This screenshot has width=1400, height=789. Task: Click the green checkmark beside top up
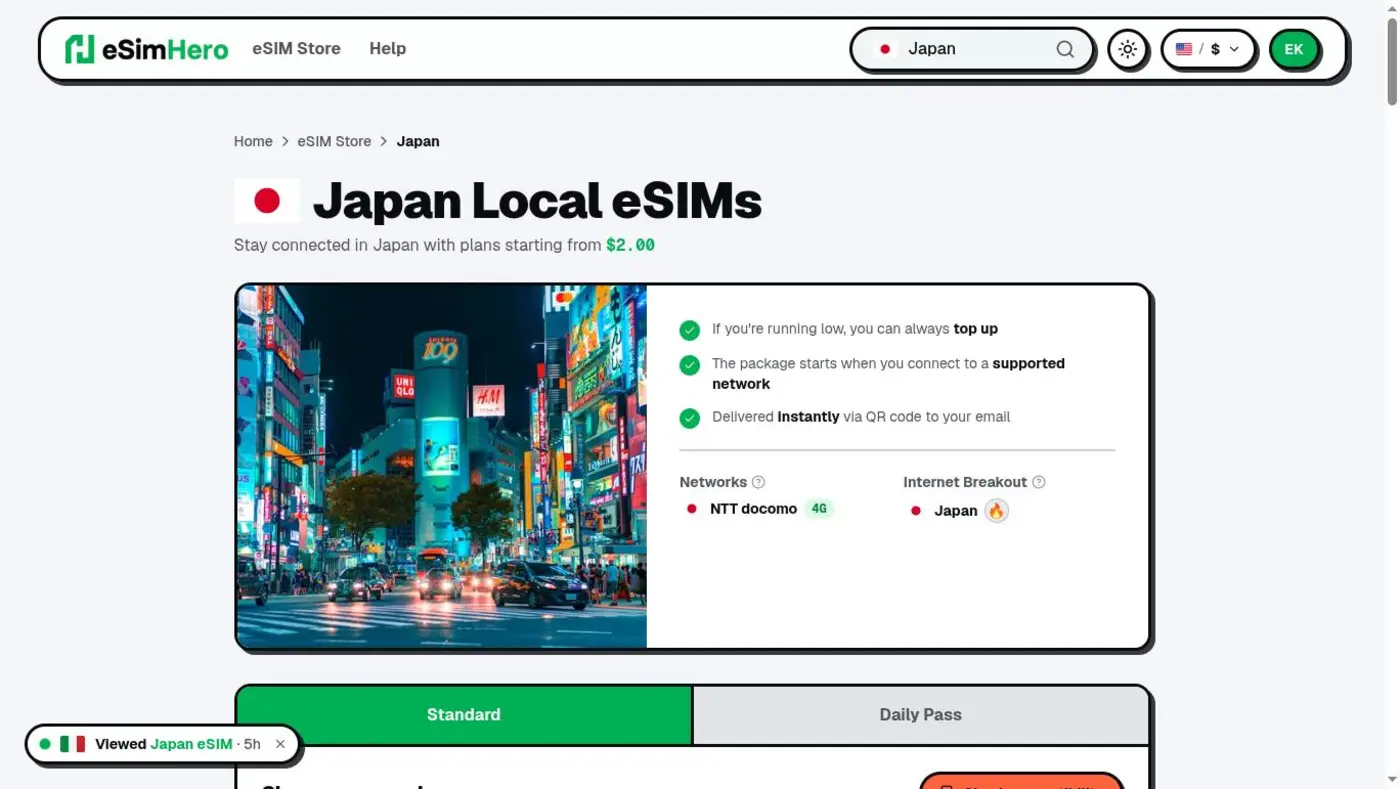click(690, 330)
